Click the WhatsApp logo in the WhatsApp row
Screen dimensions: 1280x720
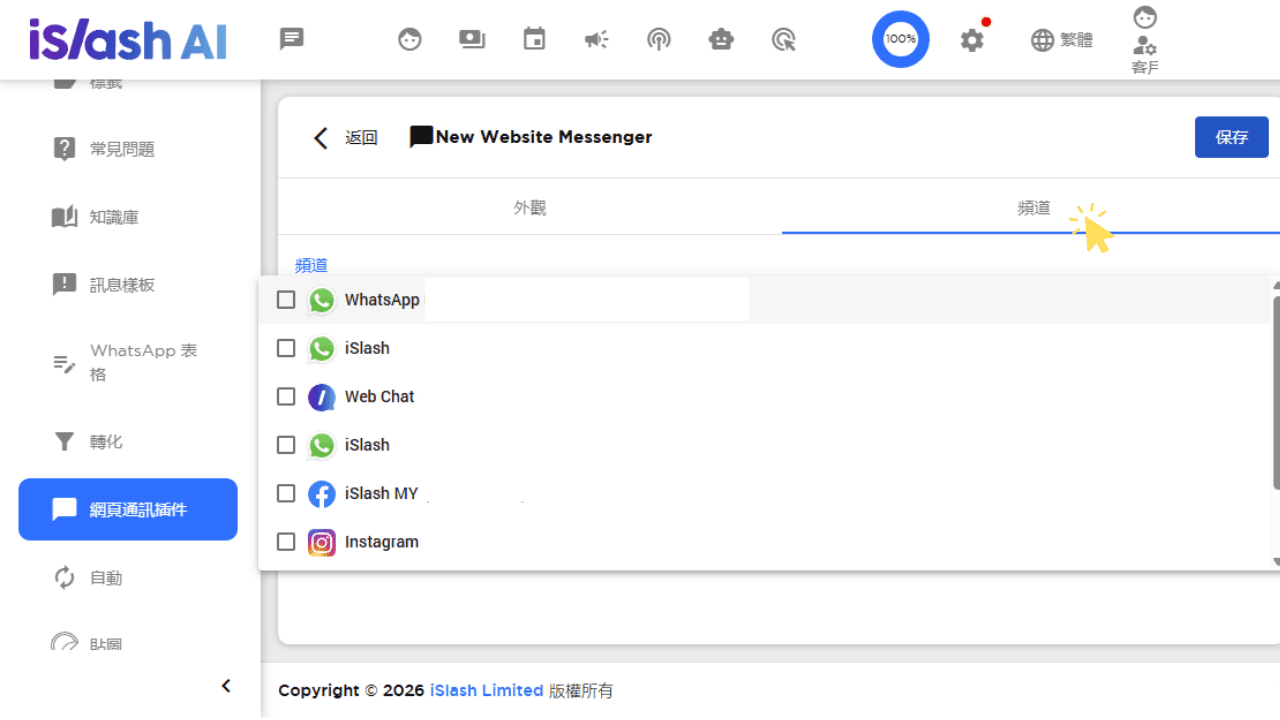coord(321,300)
